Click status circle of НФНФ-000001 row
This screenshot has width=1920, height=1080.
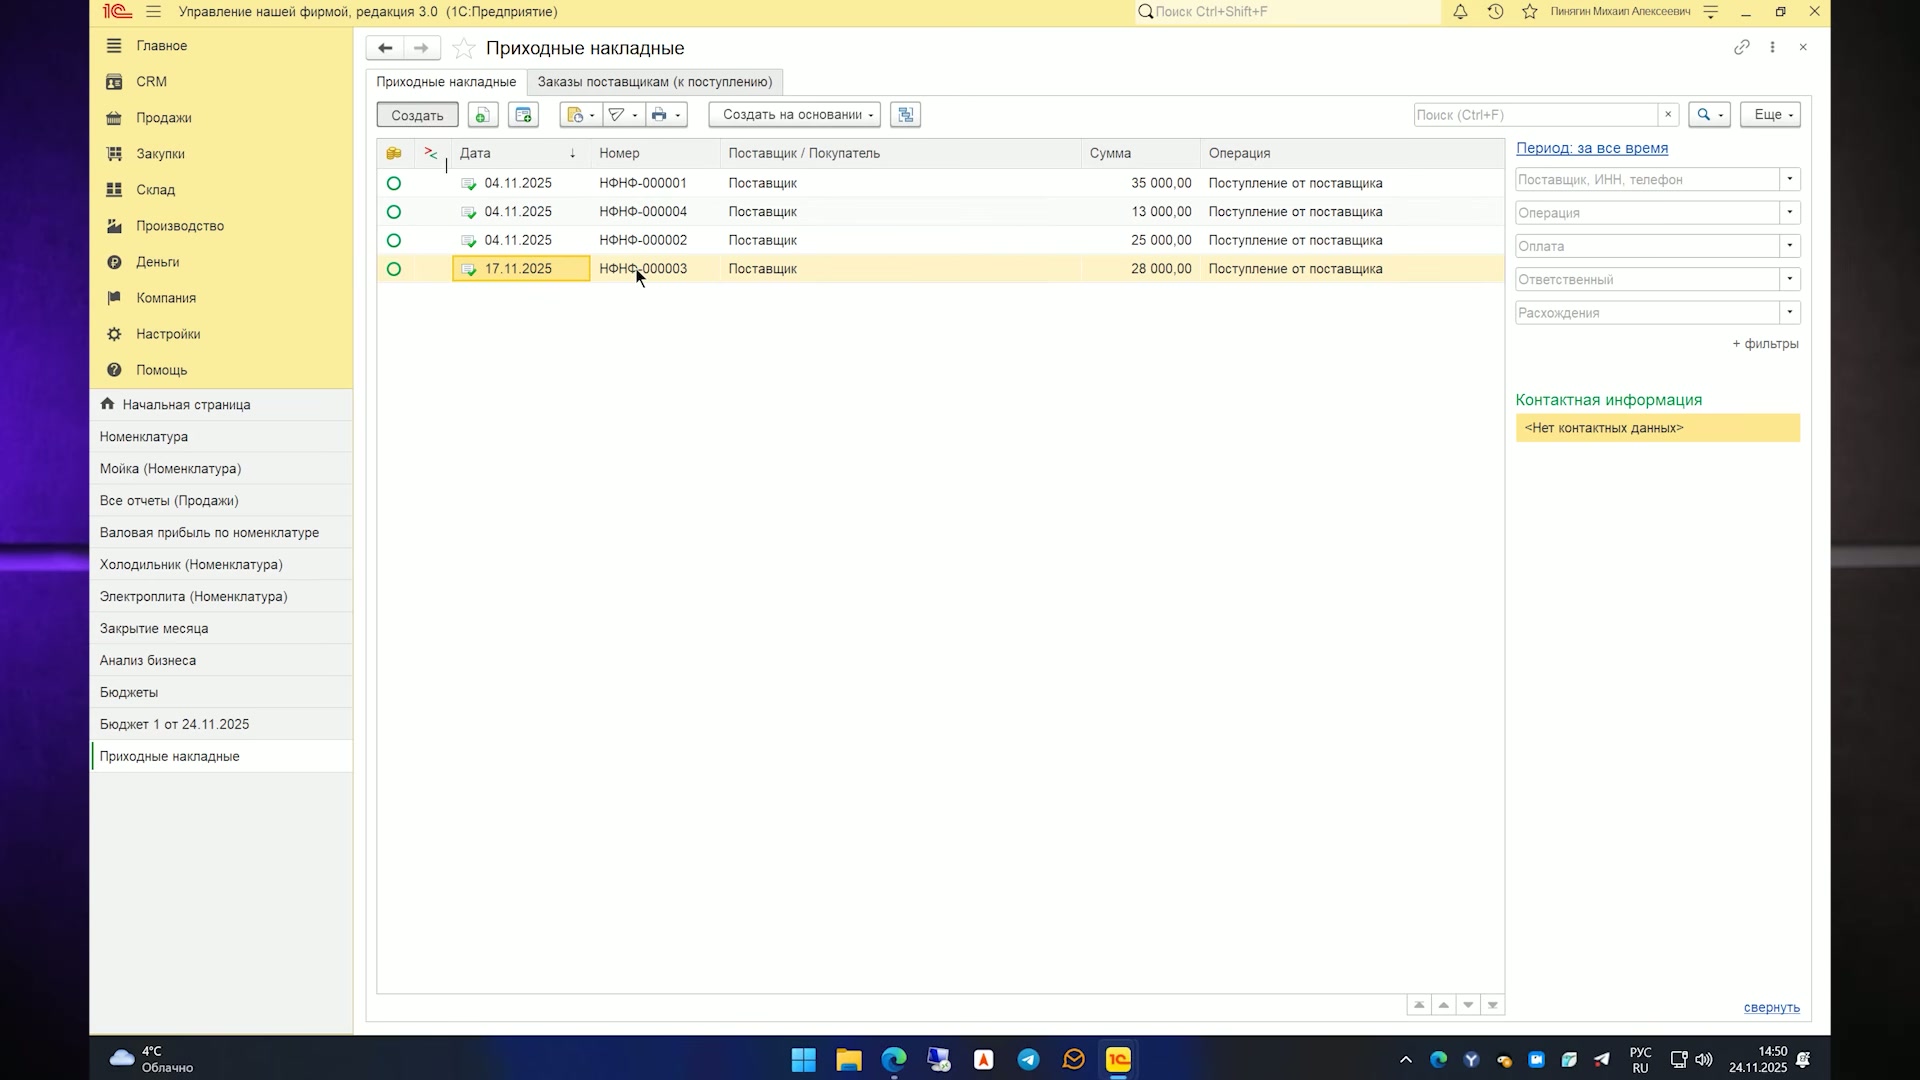[394, 184]
